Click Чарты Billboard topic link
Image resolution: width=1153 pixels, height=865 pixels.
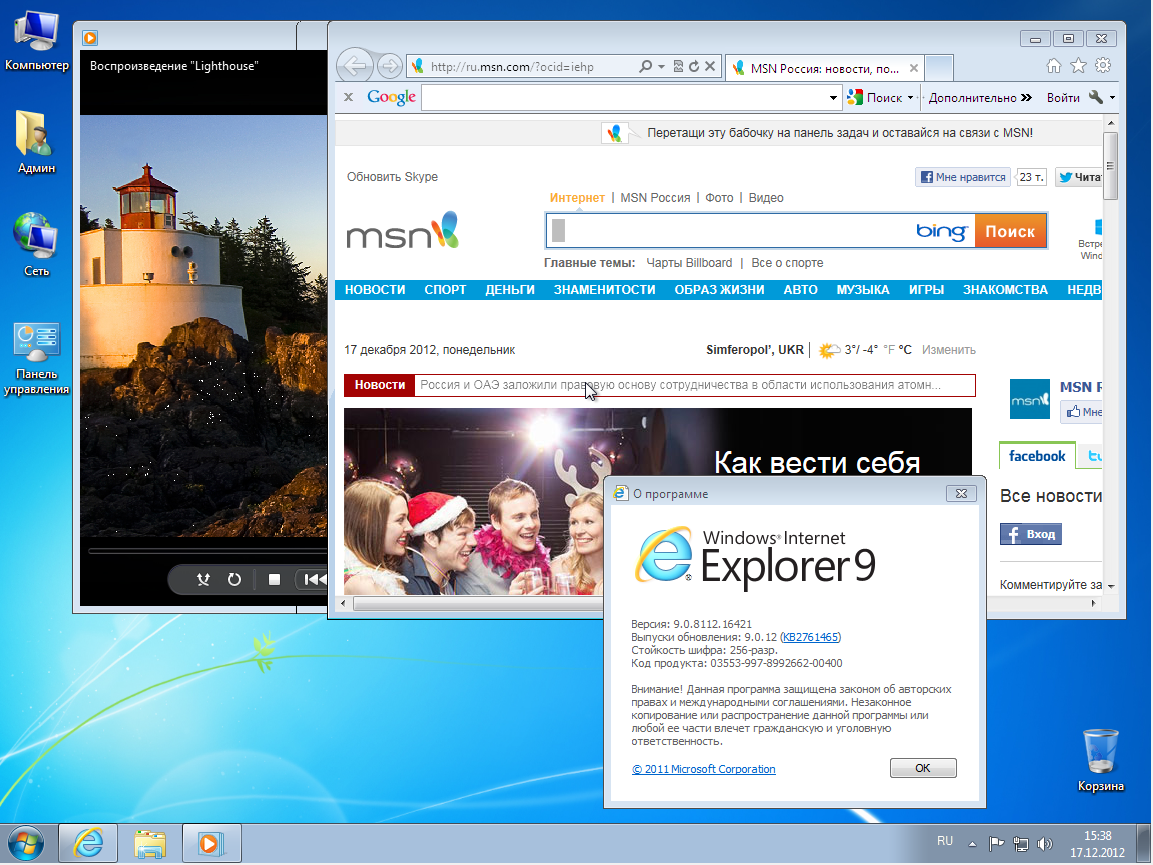(689, 263)
